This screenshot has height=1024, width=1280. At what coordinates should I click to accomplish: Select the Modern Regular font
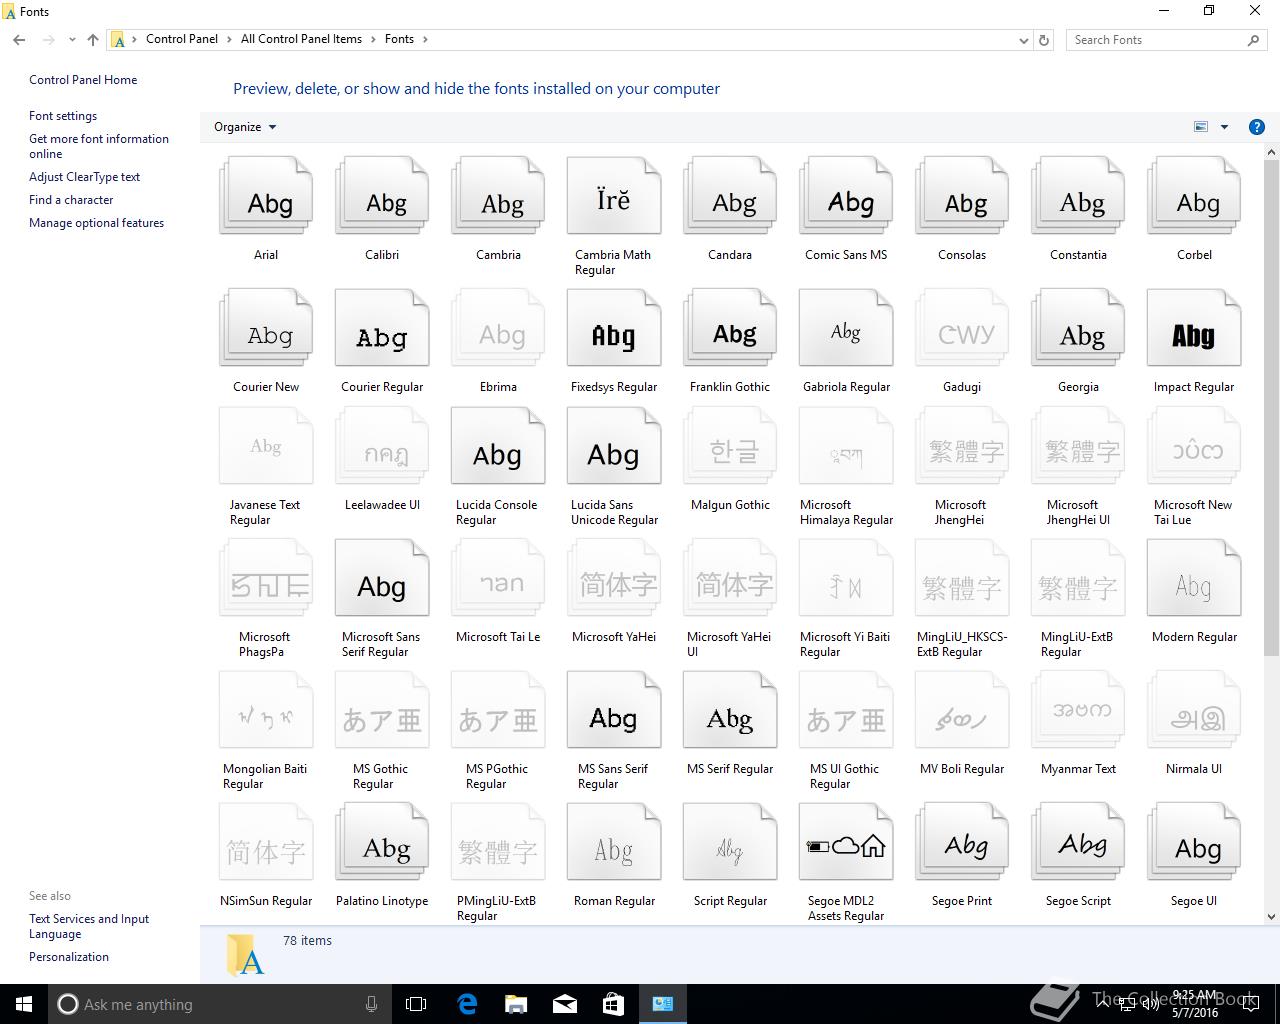pyautogui.click(x=1194, y=578)
